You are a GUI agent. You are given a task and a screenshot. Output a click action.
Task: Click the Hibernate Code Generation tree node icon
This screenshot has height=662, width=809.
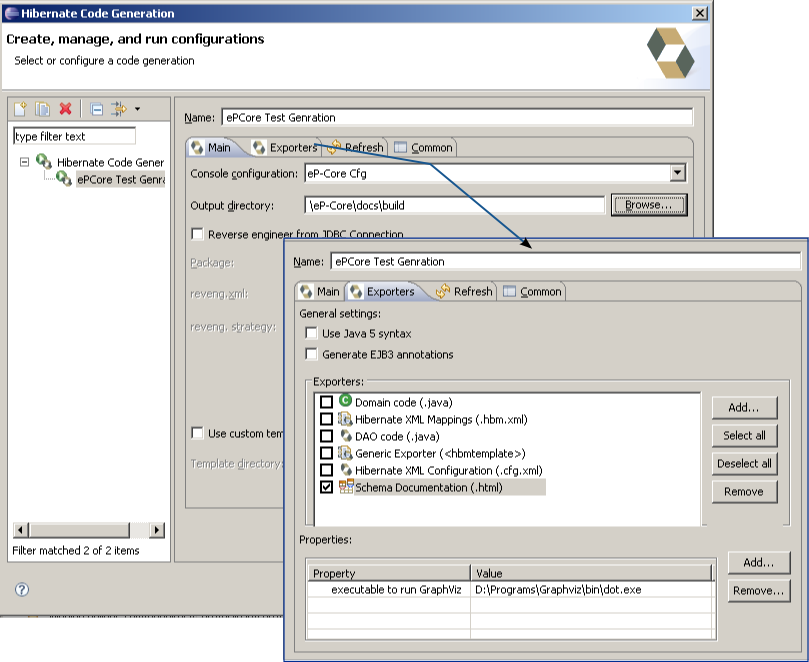pyautogui.click(x=44, y=162)
